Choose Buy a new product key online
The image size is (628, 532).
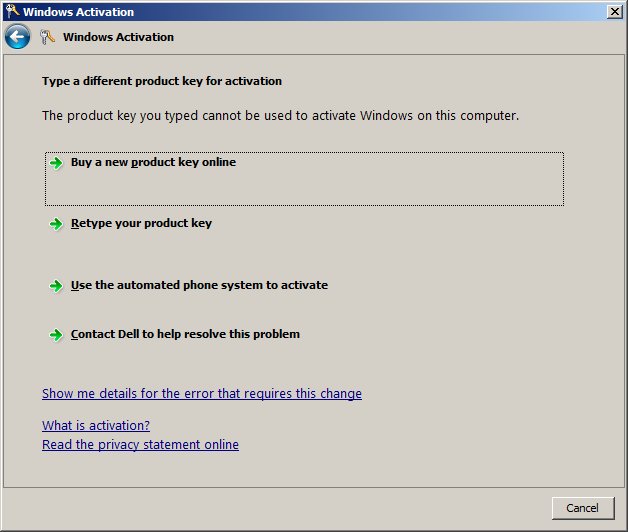pyautogui.click(x=153, y=162)
